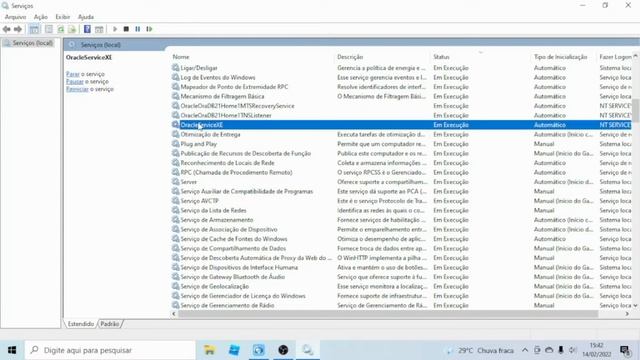640x360 pixels.
Task: Select the Serviço AVCTP row
Action: click(401, 201)
